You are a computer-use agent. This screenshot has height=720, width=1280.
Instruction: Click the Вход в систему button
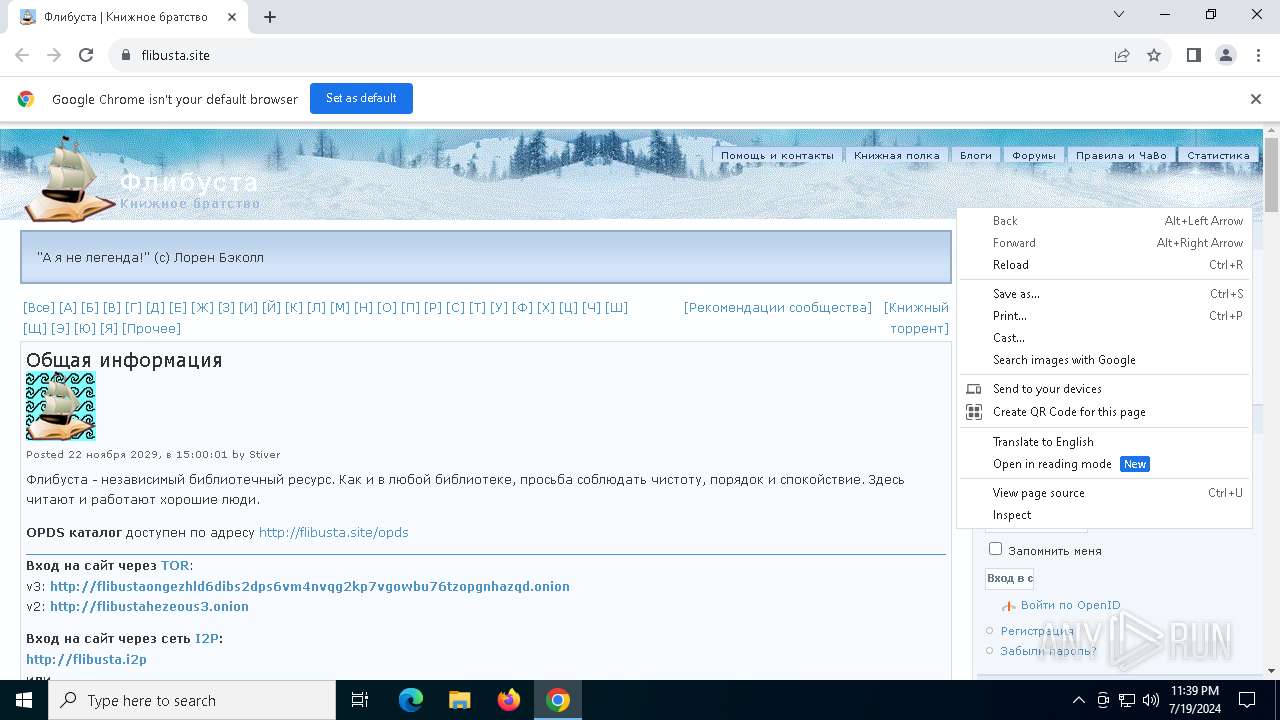tap(1010, 578)
